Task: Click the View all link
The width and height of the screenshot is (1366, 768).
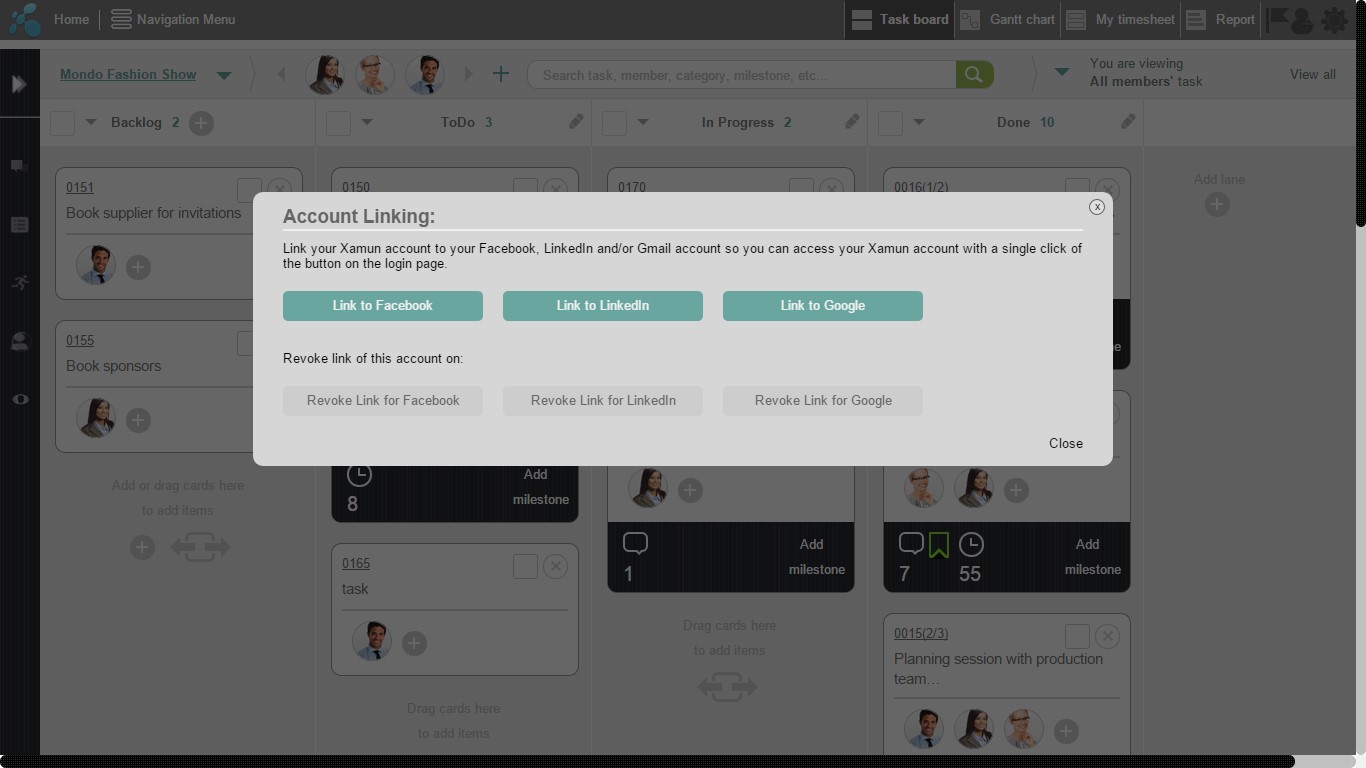Action: (1312, 74)
